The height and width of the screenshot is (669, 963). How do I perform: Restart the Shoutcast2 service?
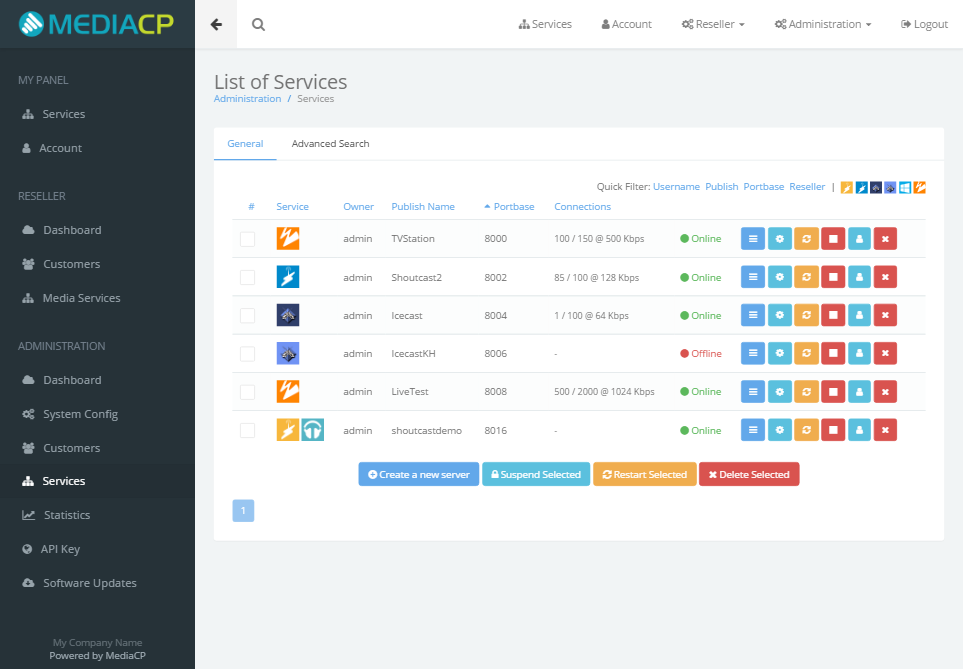click(806, 276)
